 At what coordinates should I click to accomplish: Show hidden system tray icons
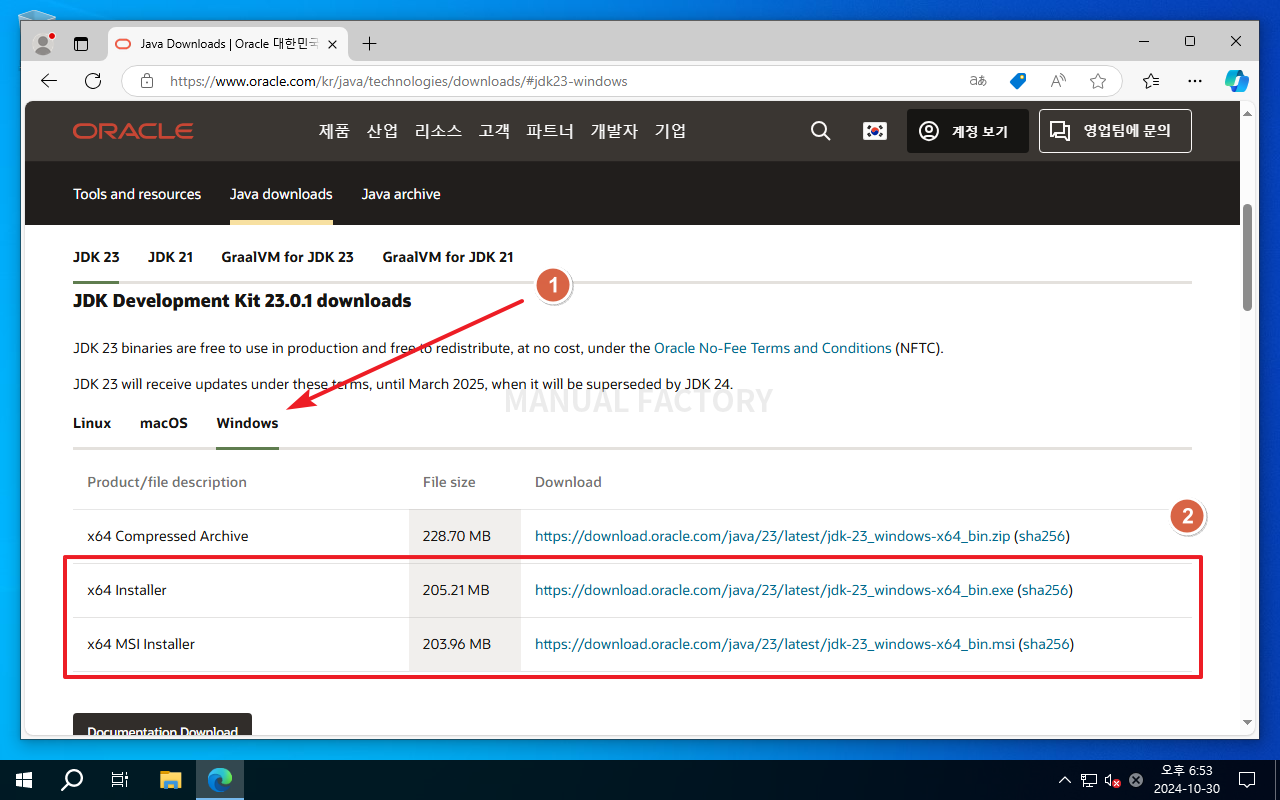point(1064,779)
